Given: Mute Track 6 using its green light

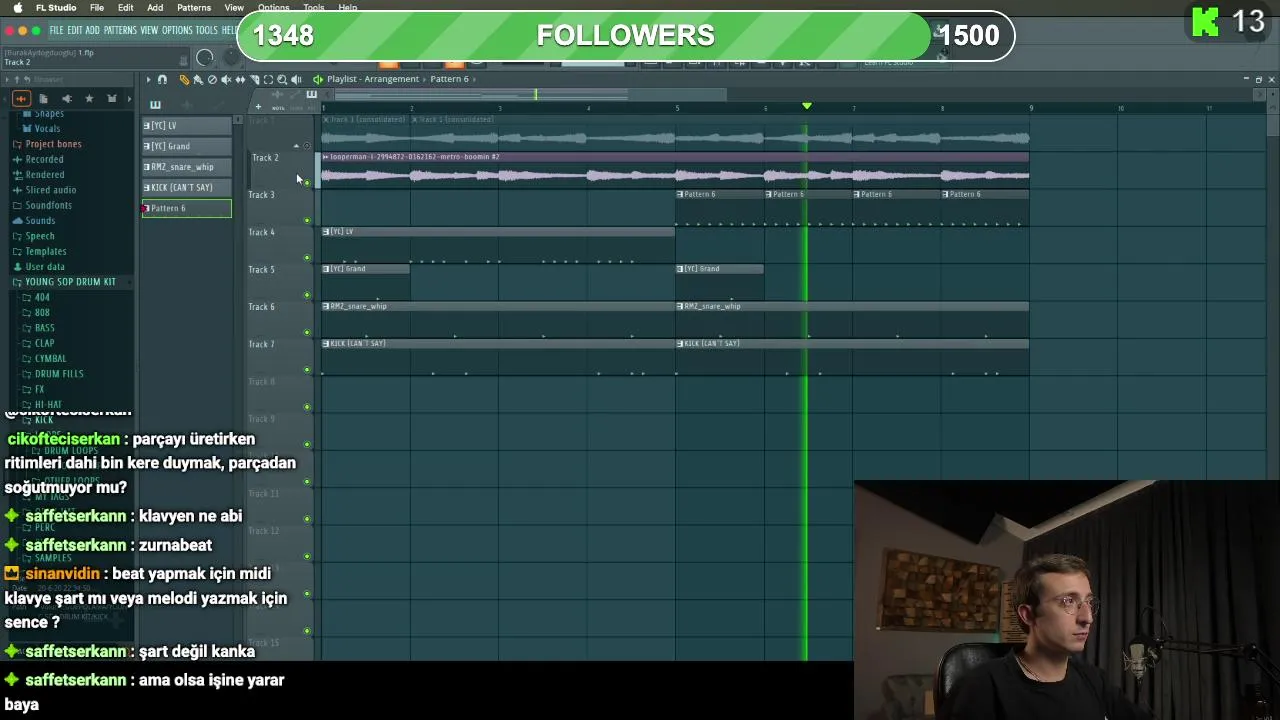Looking at the screenshot, I should (307, 332).
